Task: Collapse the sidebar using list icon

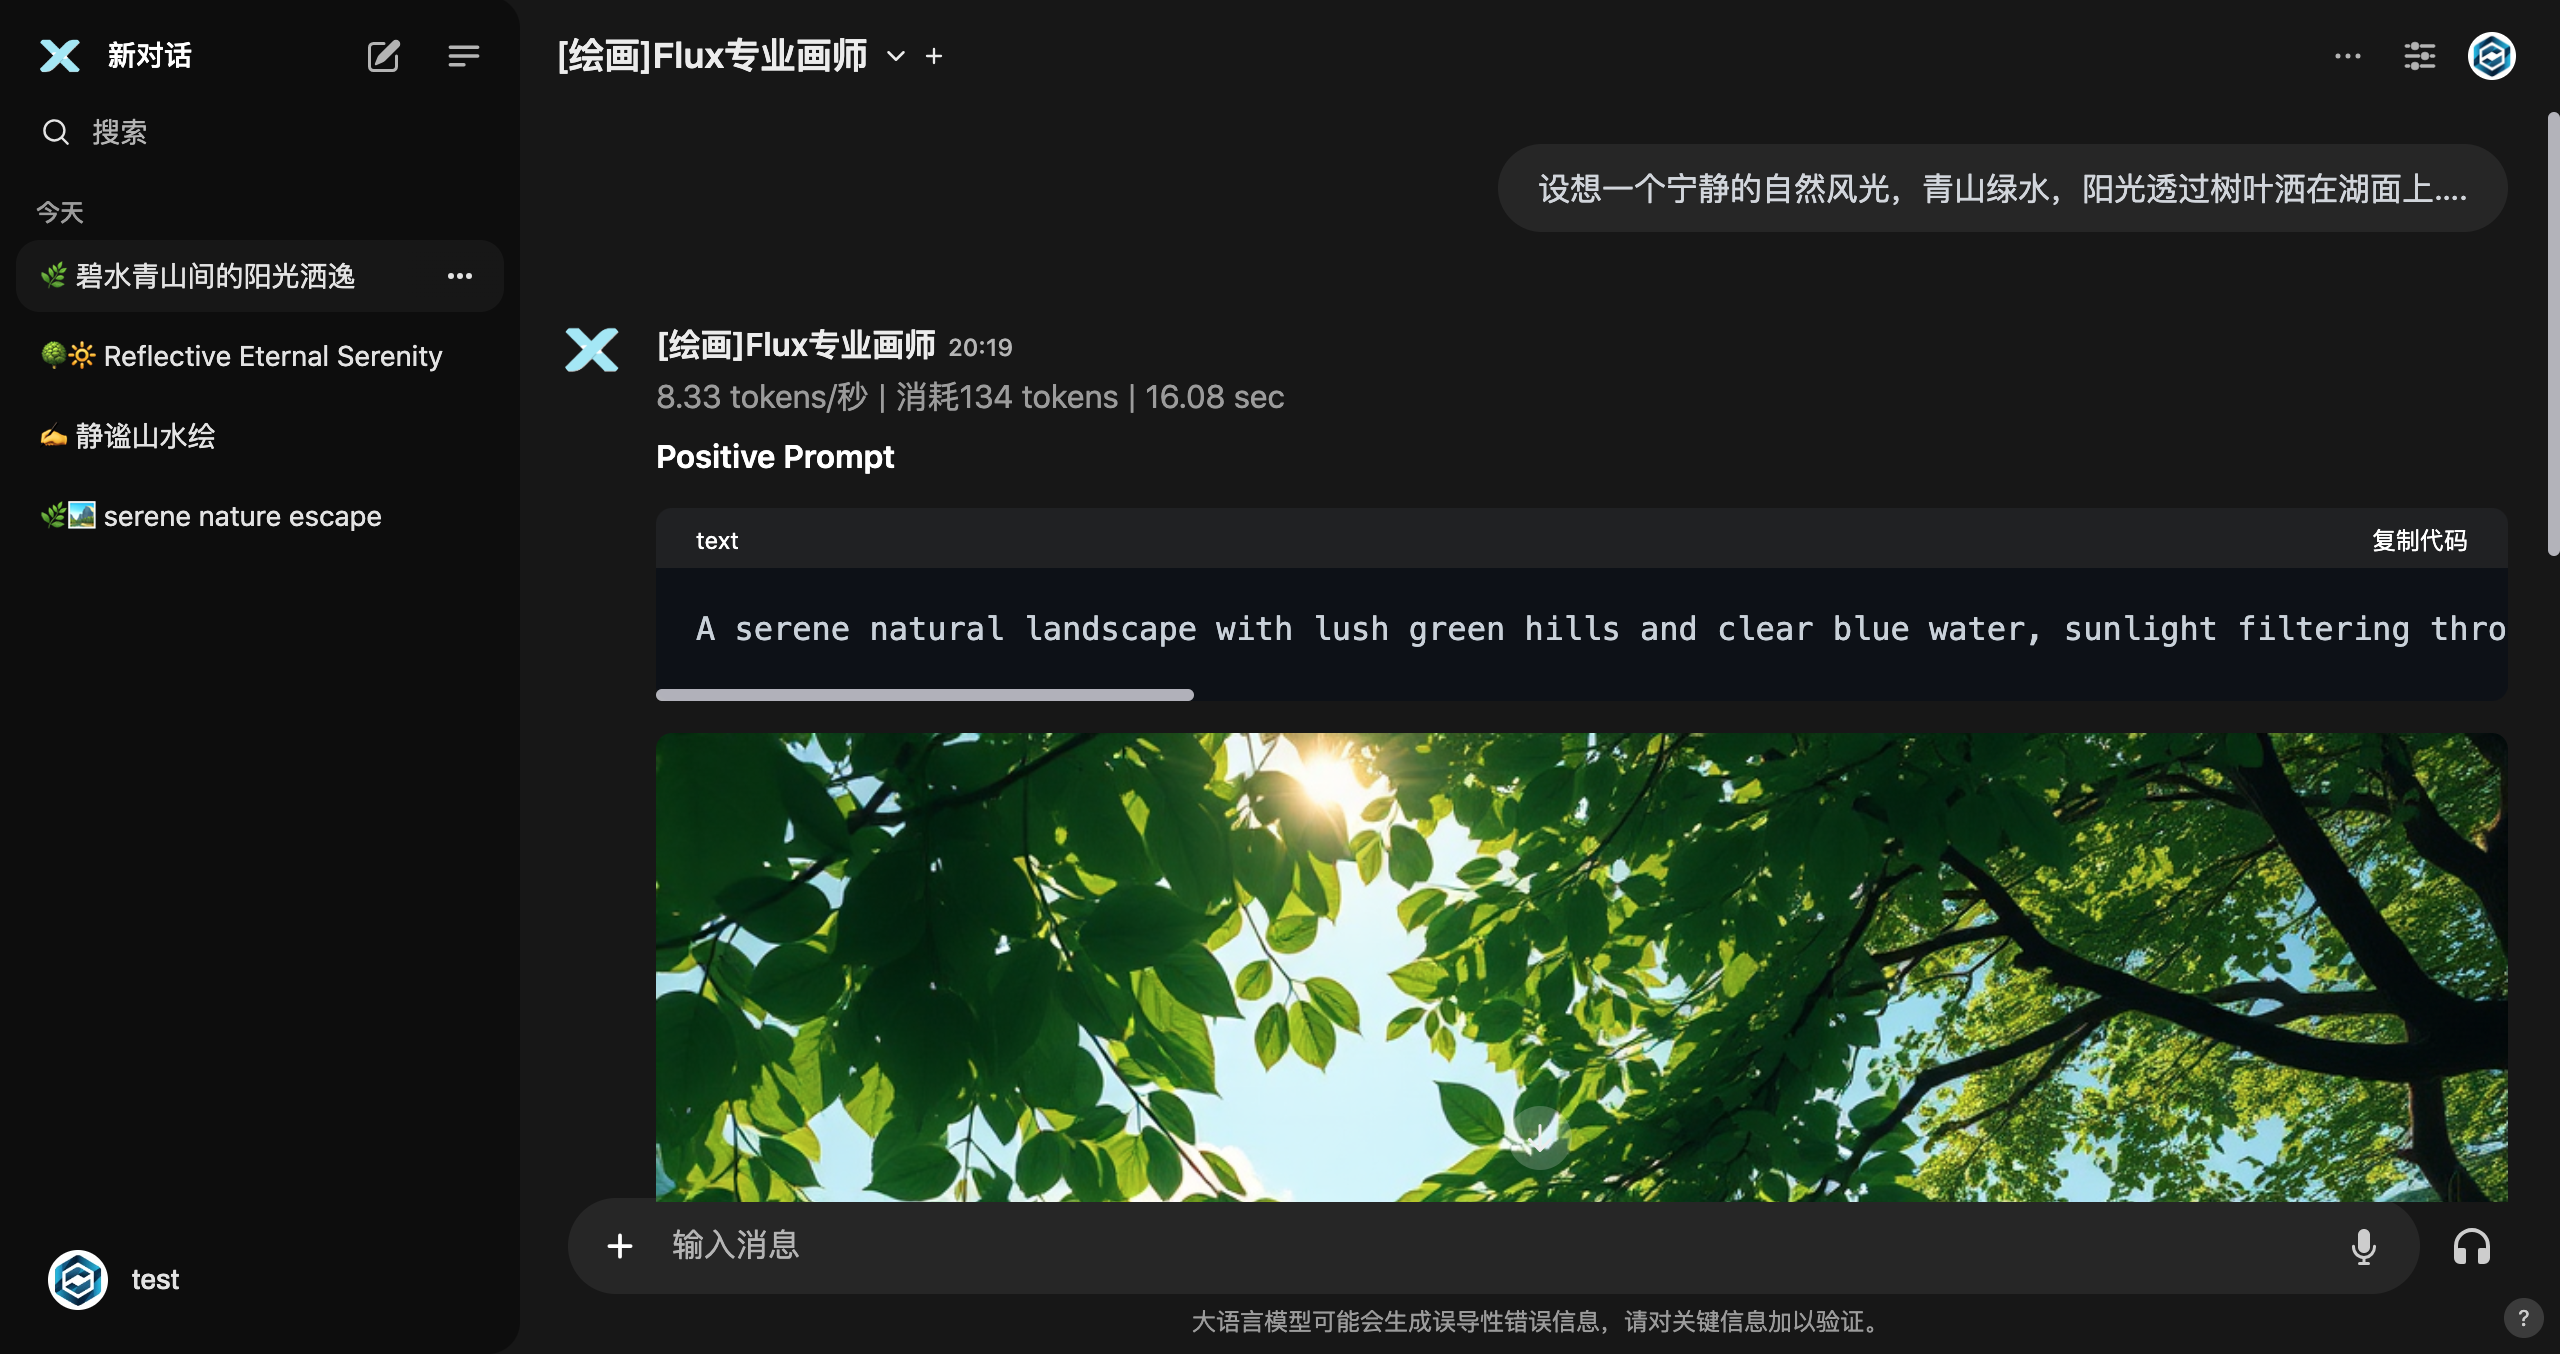Action: [463, 56]
